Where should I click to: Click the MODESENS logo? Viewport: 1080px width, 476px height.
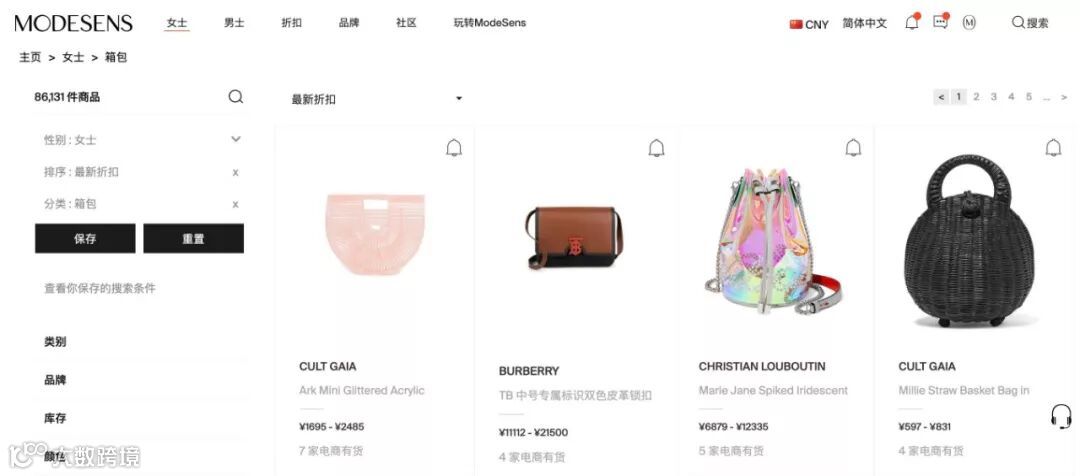[74, 23]
